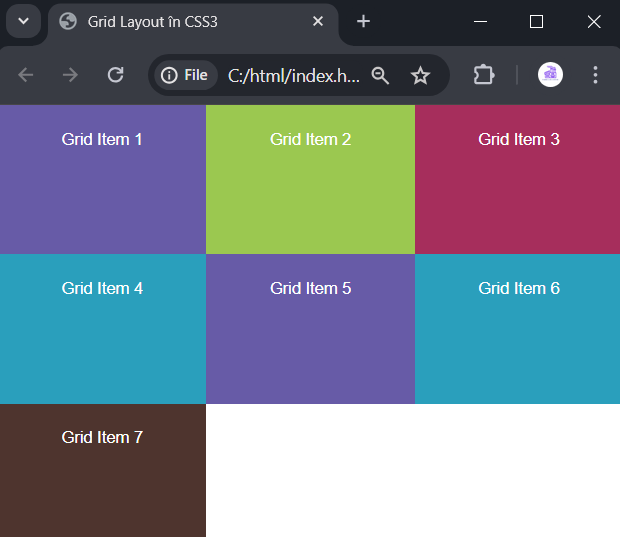Click the browser back arrow
This screenshot has height=537, width=620.
coord(26,75)
